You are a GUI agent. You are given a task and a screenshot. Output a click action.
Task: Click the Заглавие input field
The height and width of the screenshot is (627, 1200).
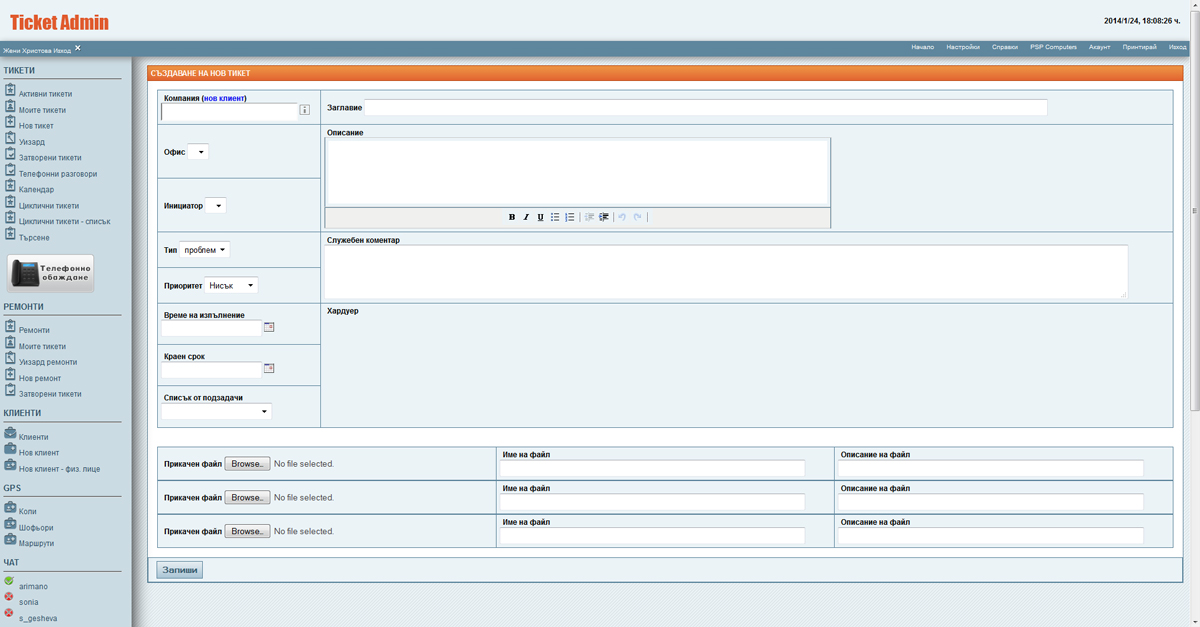point(706,107)
